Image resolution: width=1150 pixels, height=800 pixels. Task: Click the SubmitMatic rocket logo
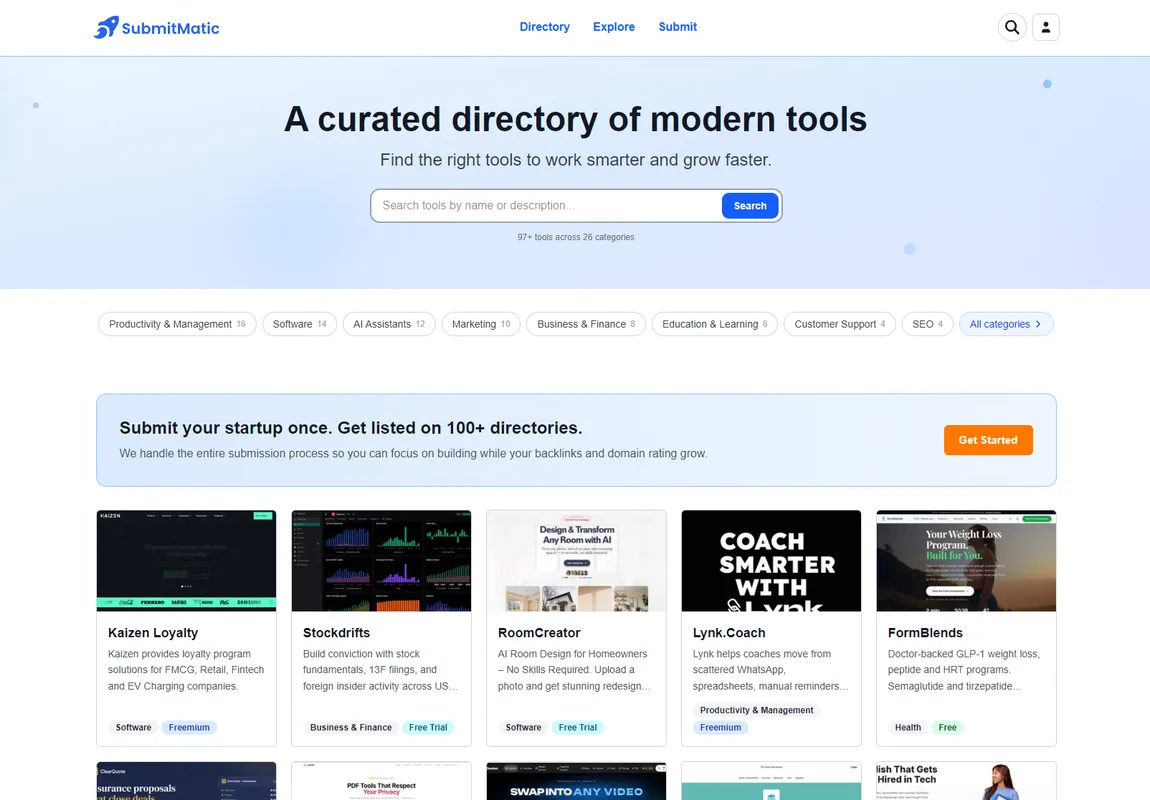[156, 28]
